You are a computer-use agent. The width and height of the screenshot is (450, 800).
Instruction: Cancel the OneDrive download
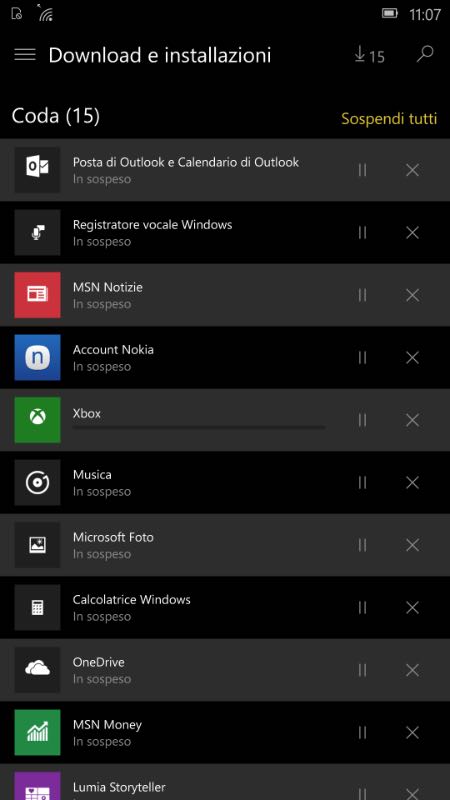(412, 670)
